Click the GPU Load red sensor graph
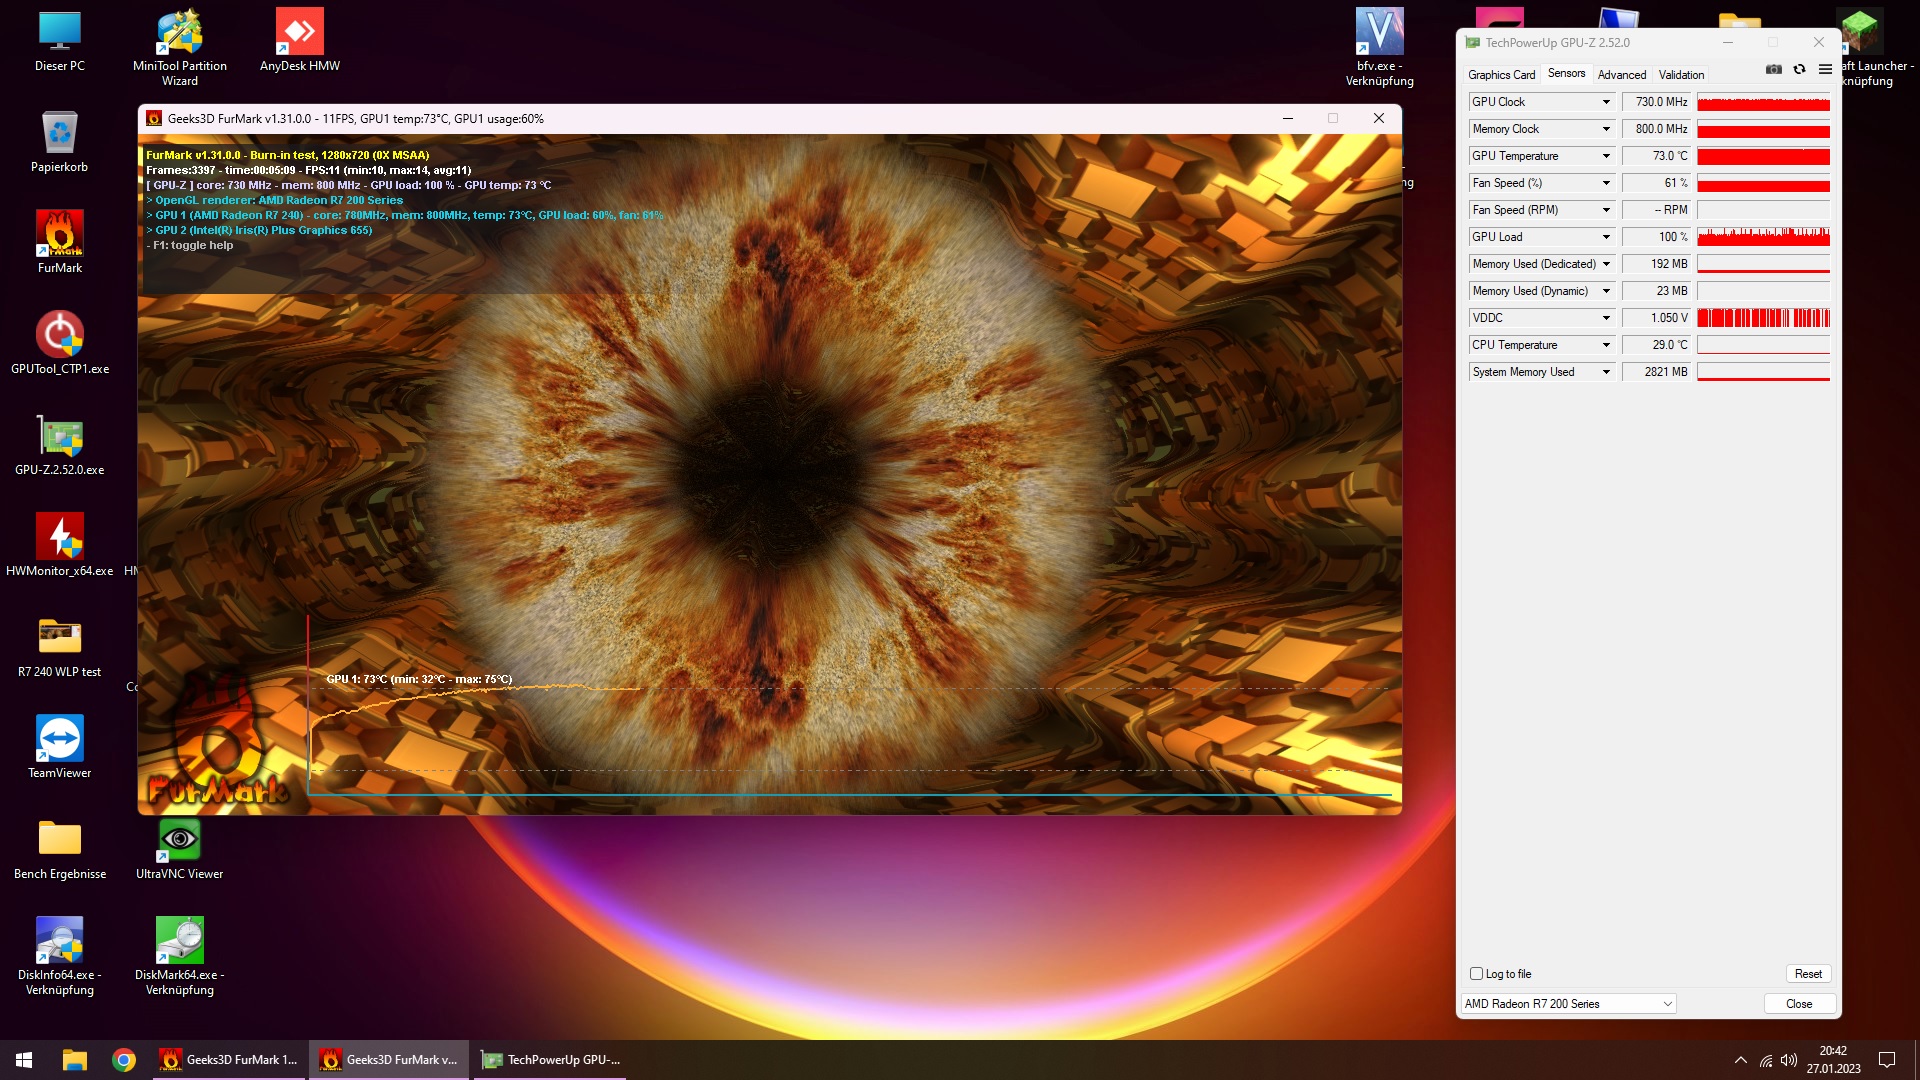This screenshot has width=1920, height=1080. 1763,237
